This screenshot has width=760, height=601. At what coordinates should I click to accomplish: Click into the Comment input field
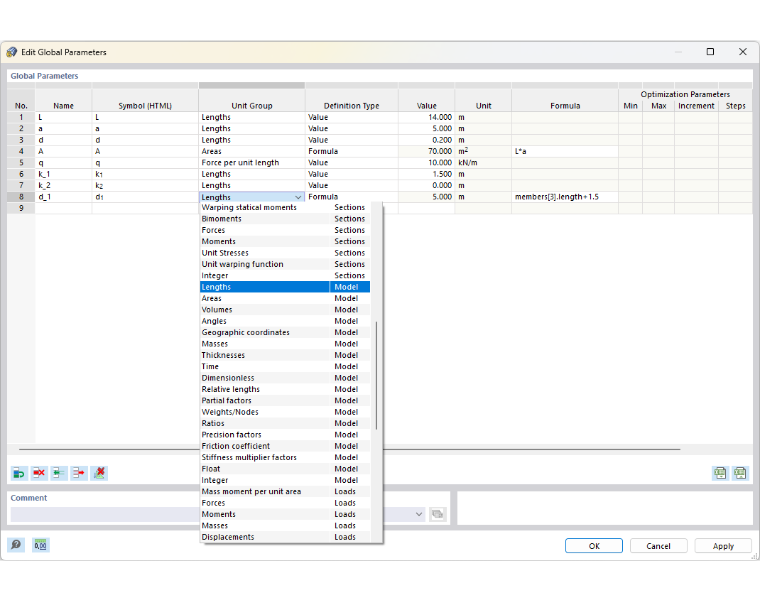click(x=211, y=514)
